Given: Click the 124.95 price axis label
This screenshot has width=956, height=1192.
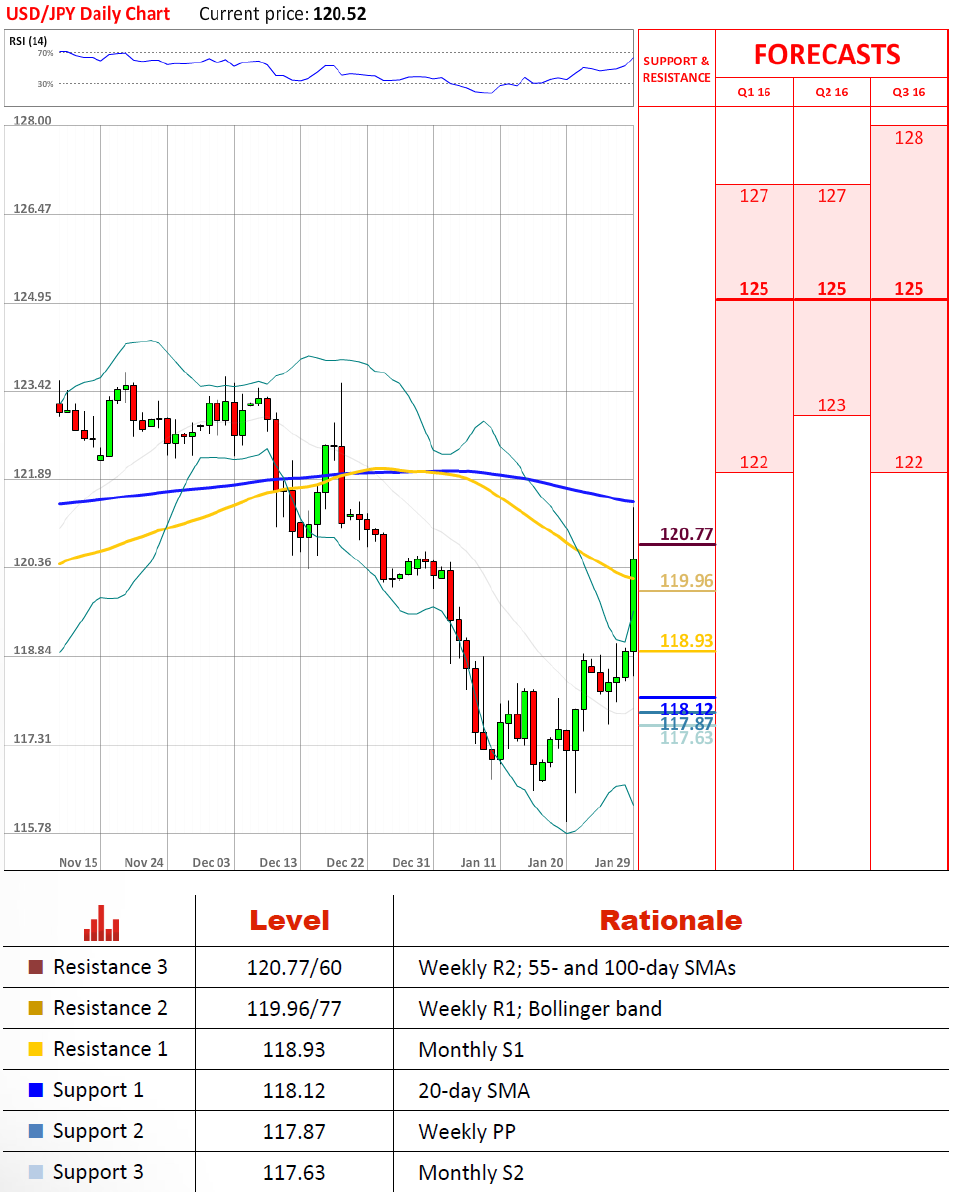Looking at the screenshot, I should 33,296.
